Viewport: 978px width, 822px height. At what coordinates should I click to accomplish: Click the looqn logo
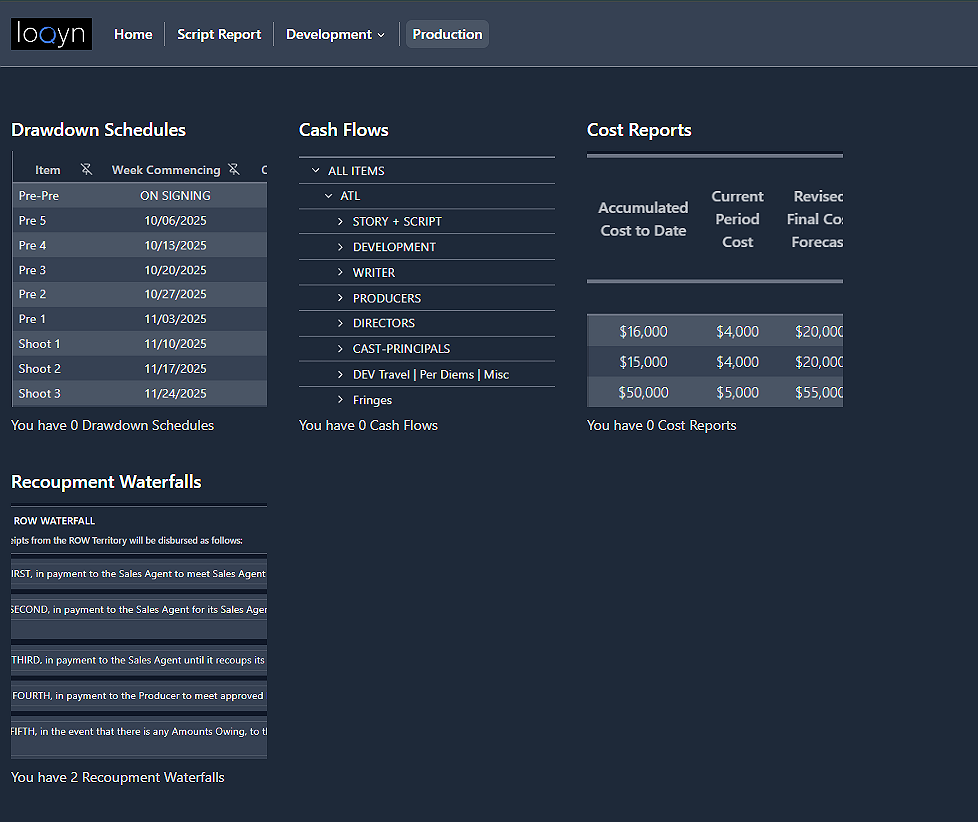[x=50, y=33]
